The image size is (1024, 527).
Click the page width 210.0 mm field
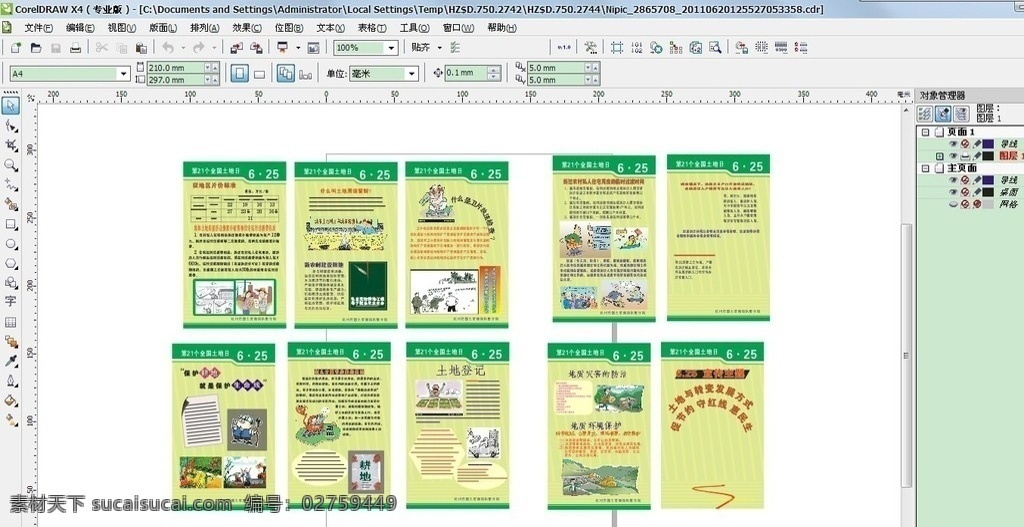(174, 67)
